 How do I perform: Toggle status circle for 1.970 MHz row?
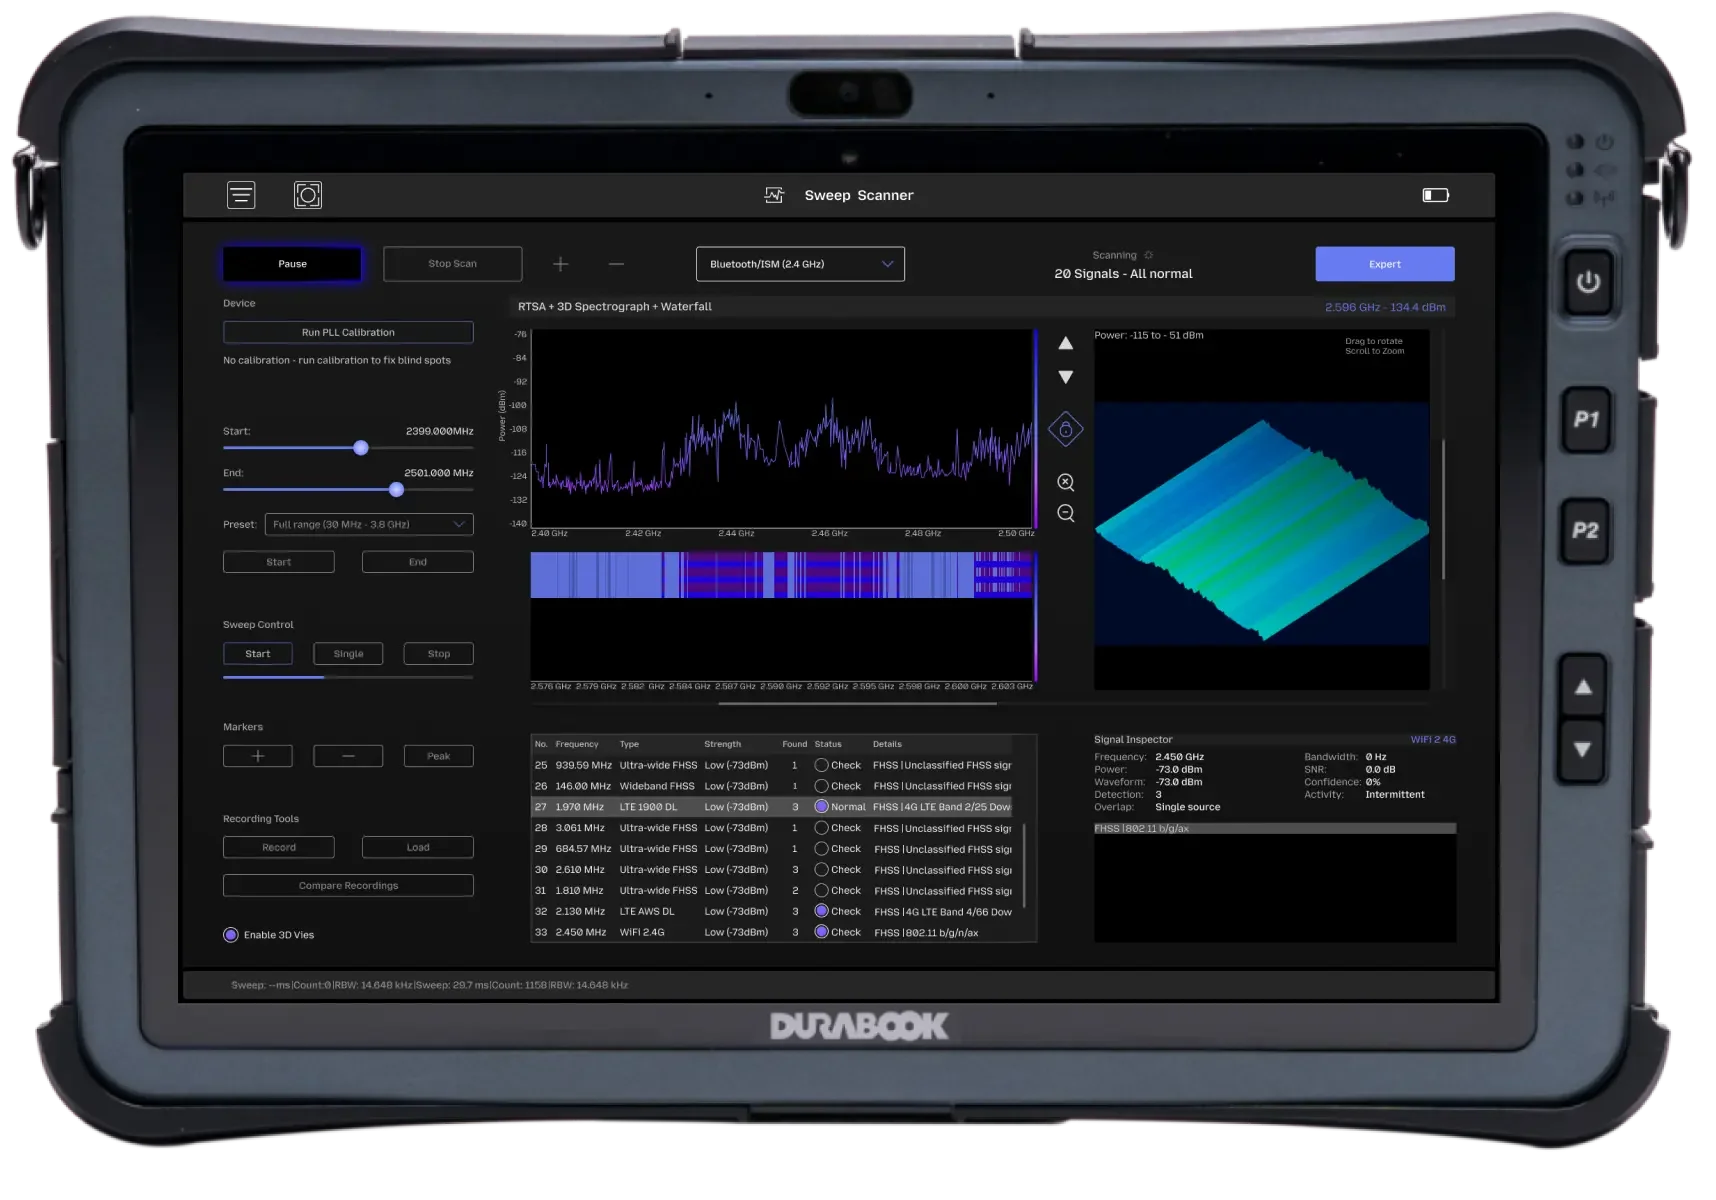tap(821, 807)
